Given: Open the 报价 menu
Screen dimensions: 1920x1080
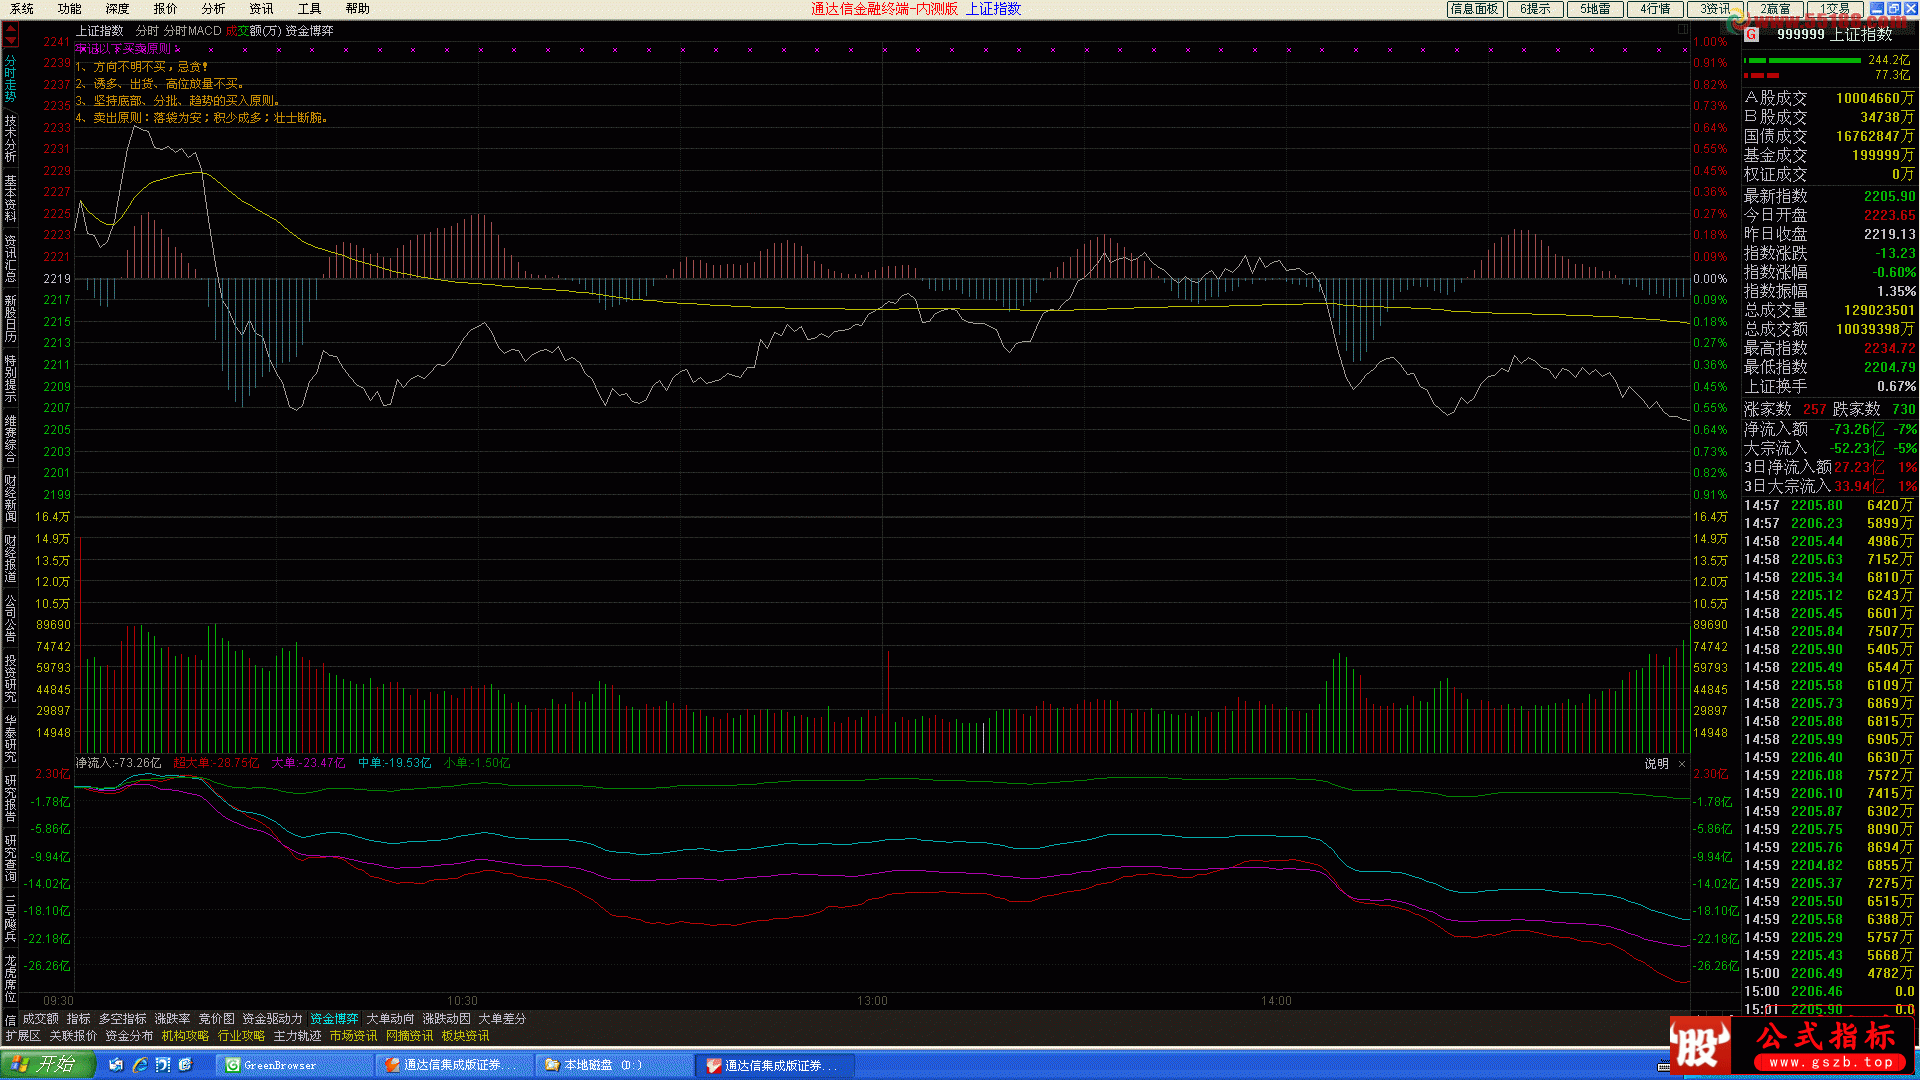Looking at the screenshot, I should (166, 9).
